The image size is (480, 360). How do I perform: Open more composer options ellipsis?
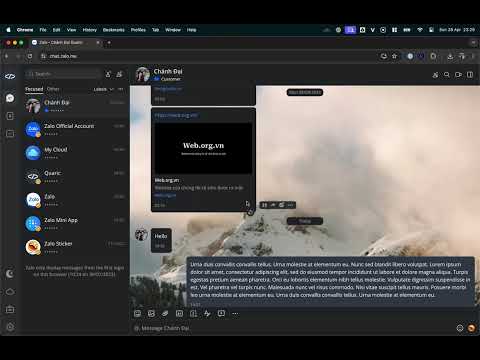[x=235, y=313]
